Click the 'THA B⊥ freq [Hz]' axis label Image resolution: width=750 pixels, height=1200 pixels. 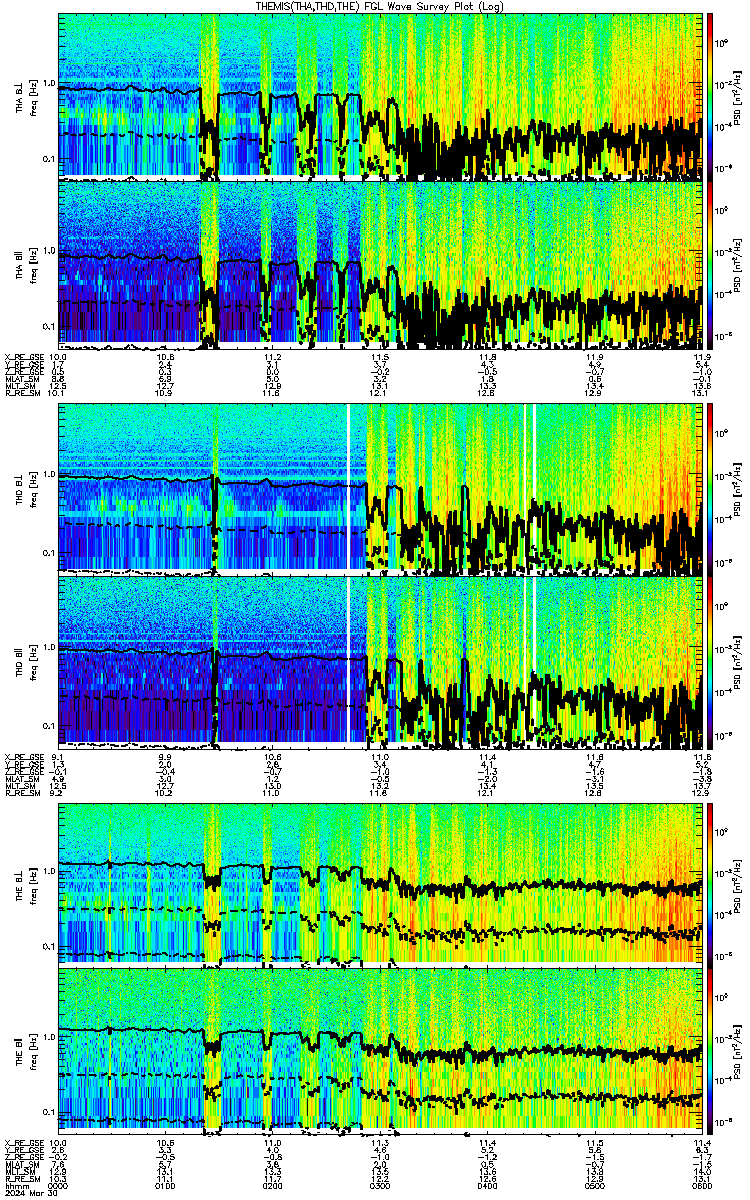[24, 96]
